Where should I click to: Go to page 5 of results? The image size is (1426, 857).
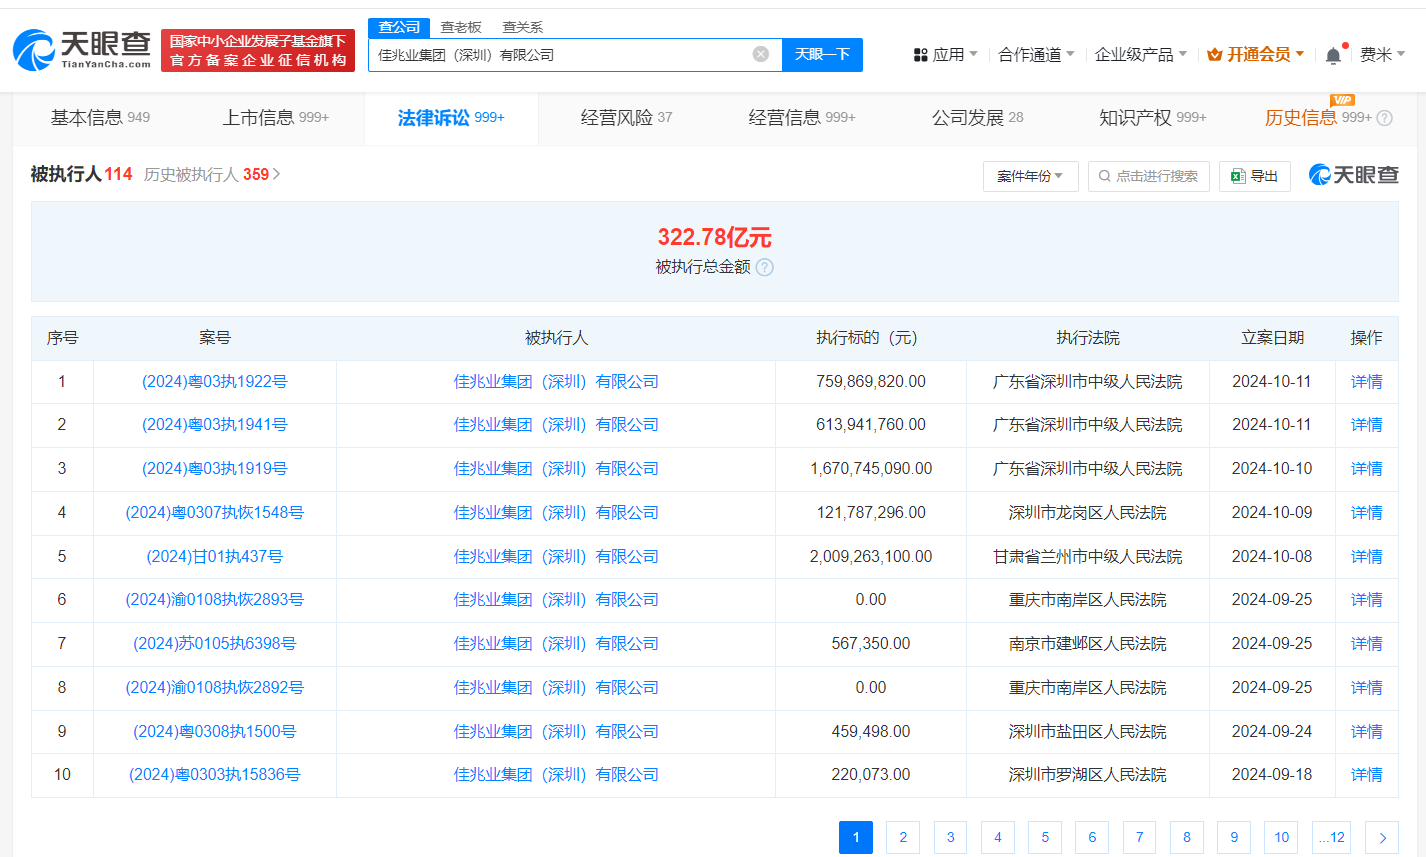[1045, 838]
